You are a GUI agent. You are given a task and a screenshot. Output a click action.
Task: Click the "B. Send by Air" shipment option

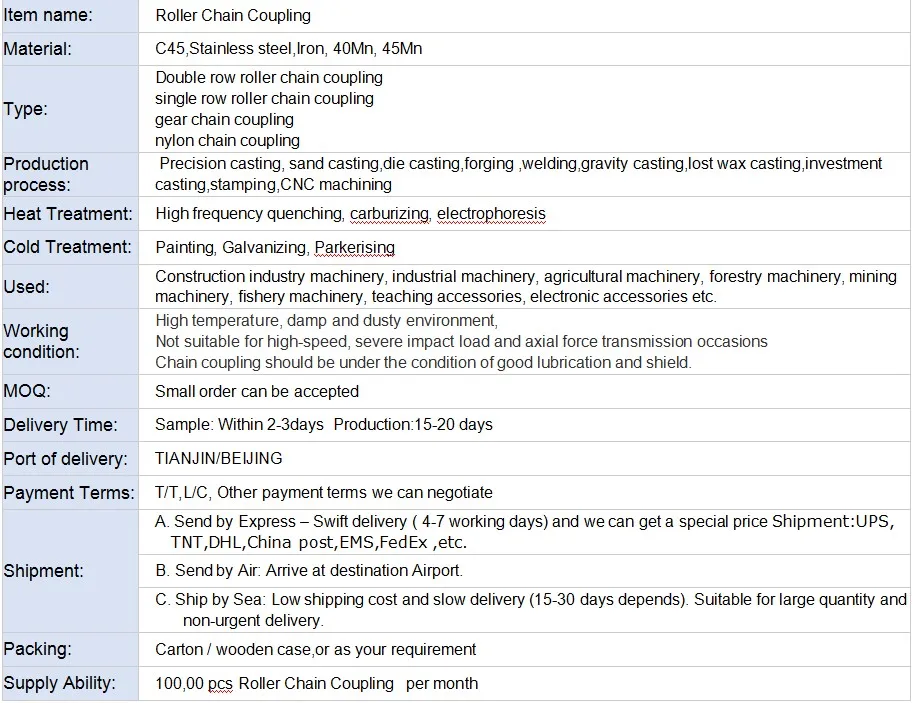click(308, 571)
